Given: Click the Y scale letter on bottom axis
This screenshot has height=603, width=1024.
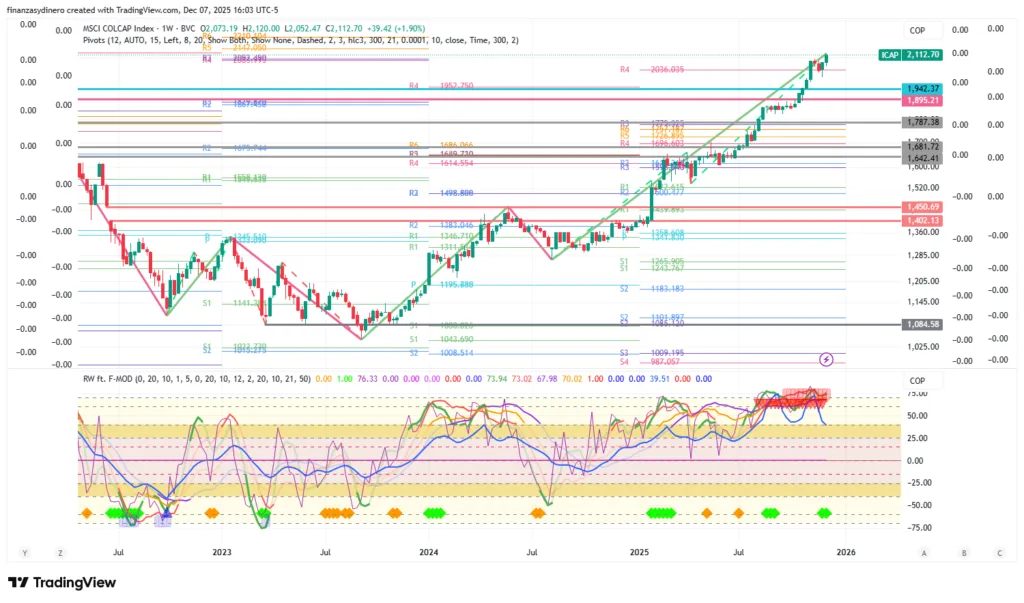Looking at the screenshot, I should pos(22,552).
